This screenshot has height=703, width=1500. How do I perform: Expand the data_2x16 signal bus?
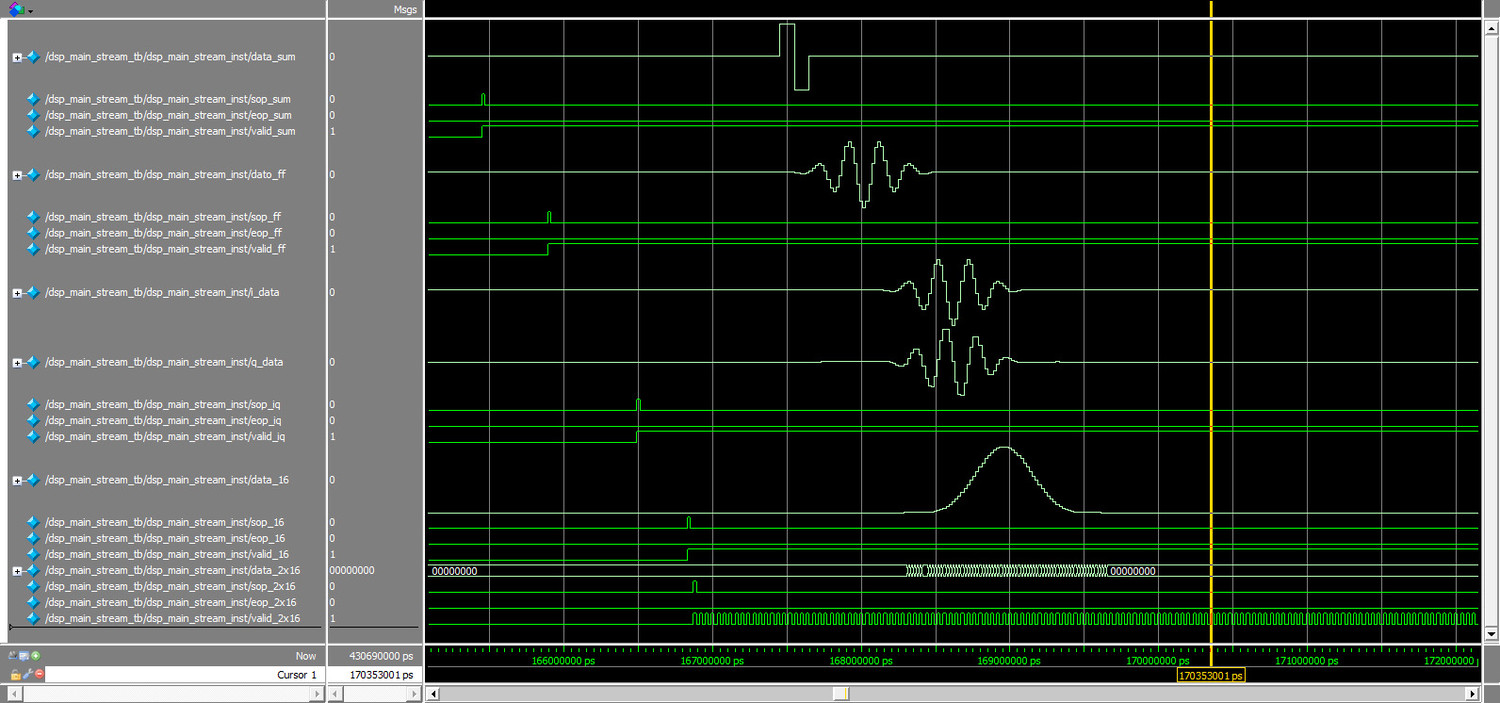17,570
